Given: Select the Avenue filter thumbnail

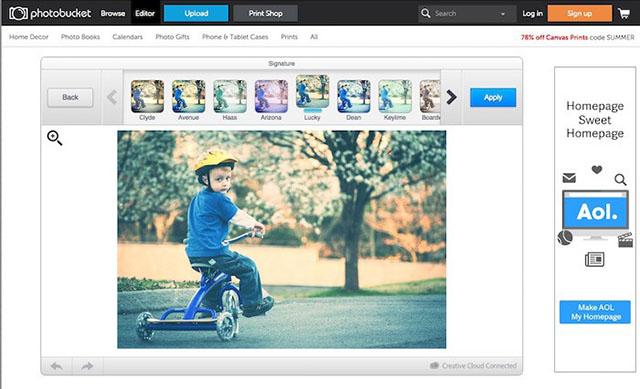Looking at the screenshot, I should (189, 96).
